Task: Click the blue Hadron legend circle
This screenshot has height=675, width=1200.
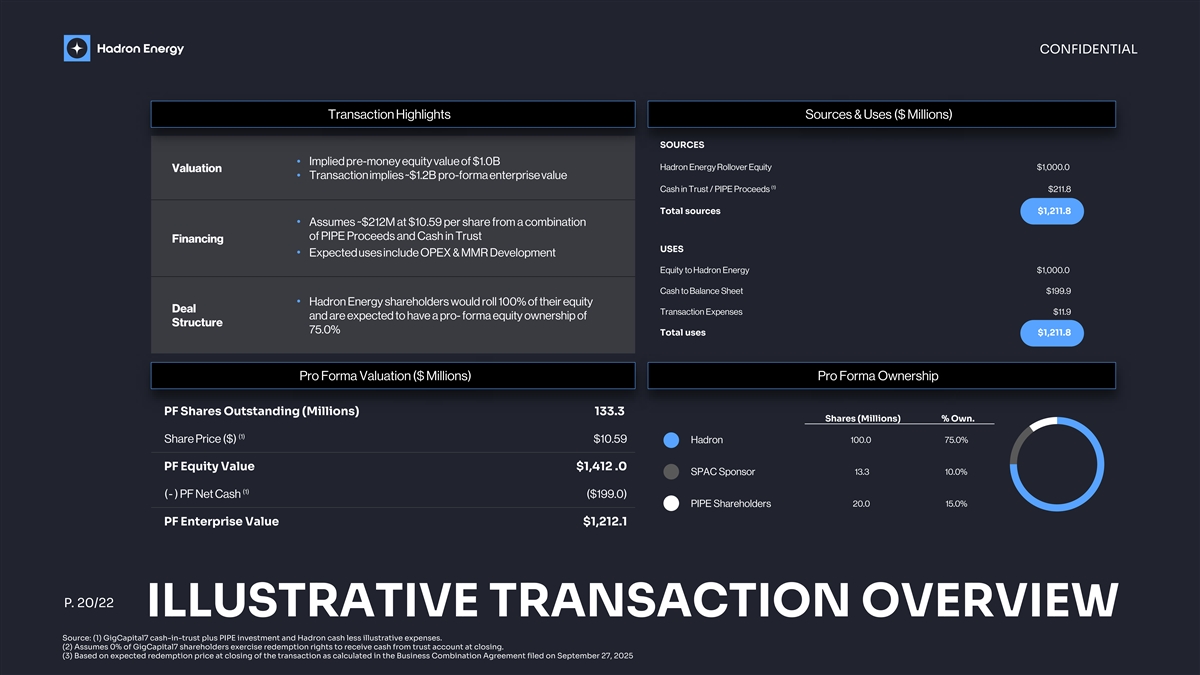Action: (672, 440)
